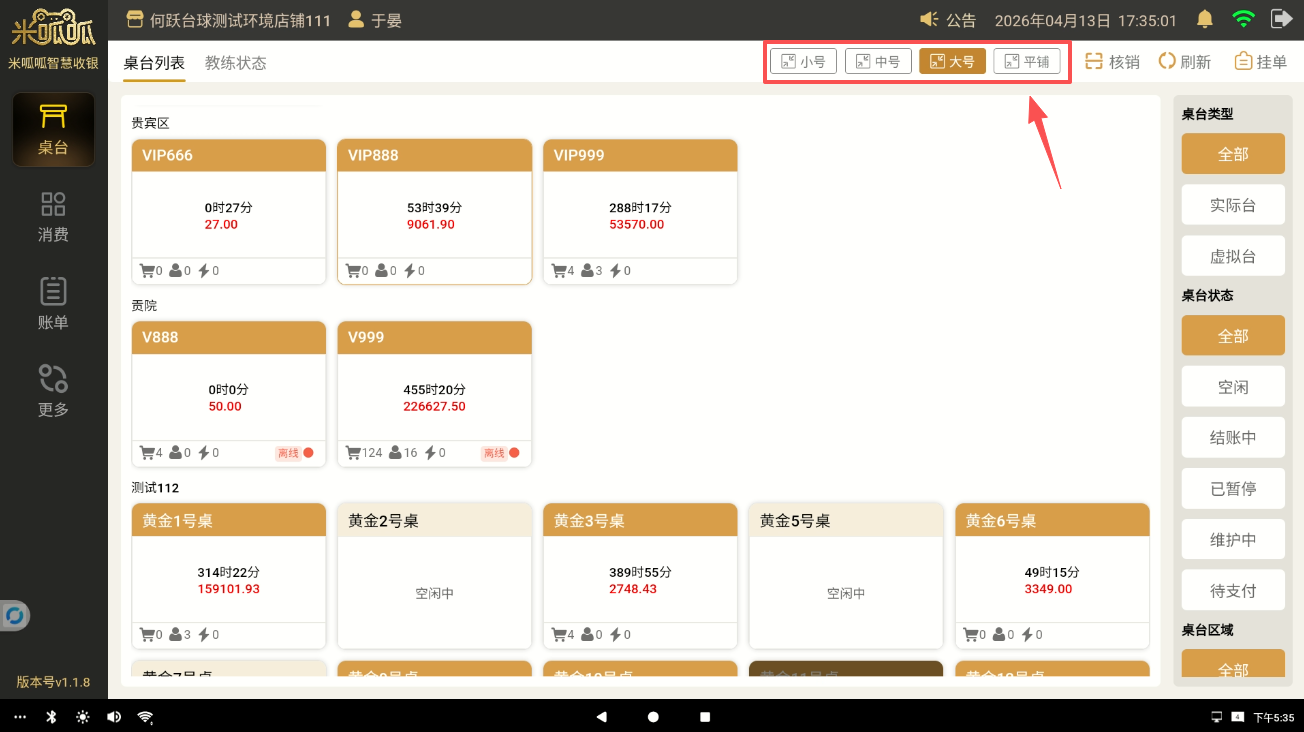Click the notification bell icon
This screenshot has width=1304, height=732.
[x=1205, y=19]
